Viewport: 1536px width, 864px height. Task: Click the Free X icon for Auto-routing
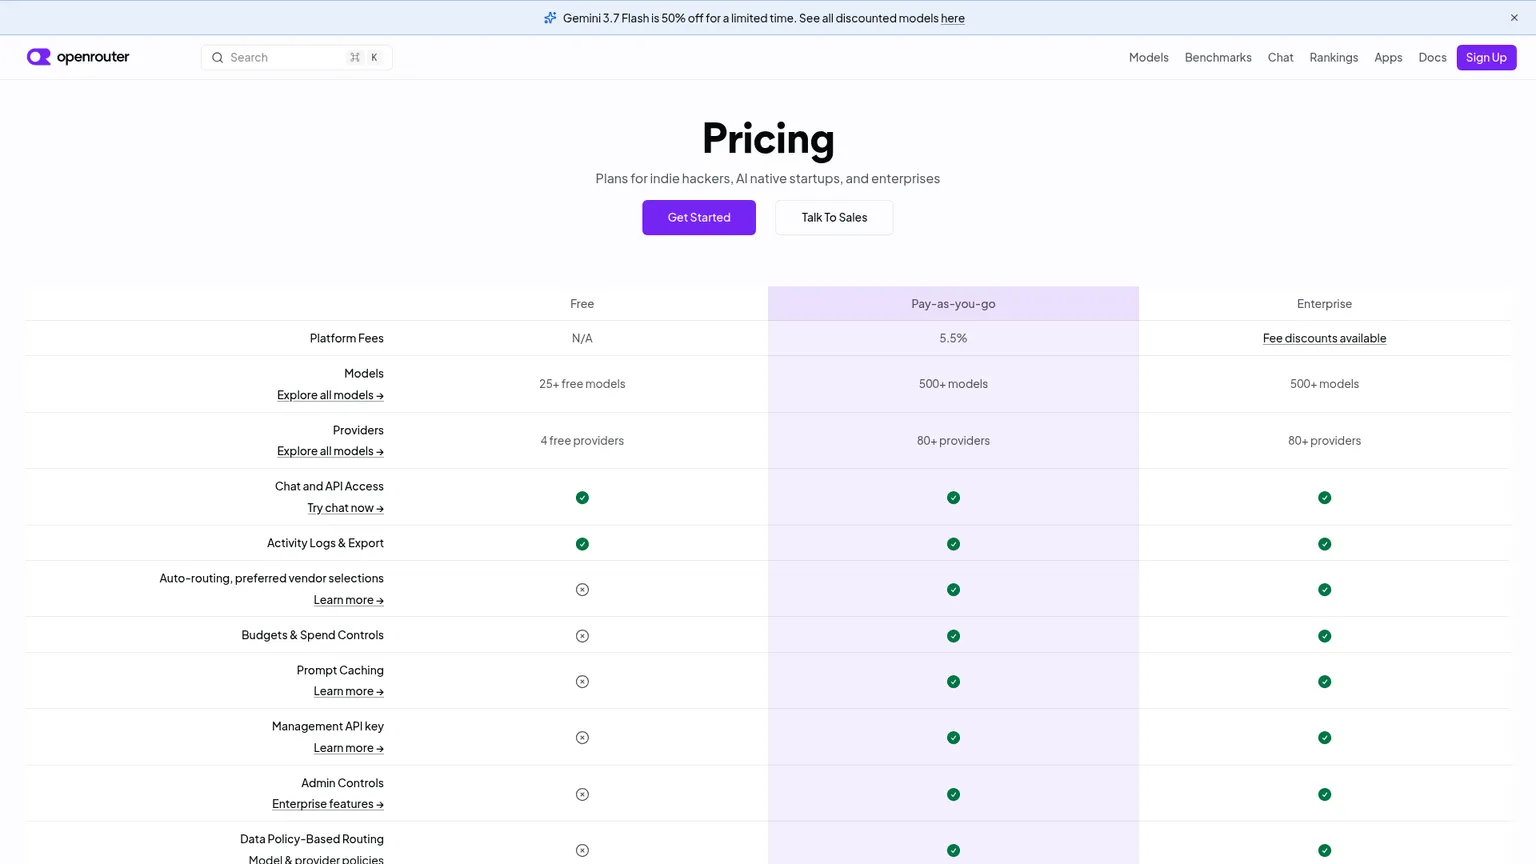click(582, 590)
